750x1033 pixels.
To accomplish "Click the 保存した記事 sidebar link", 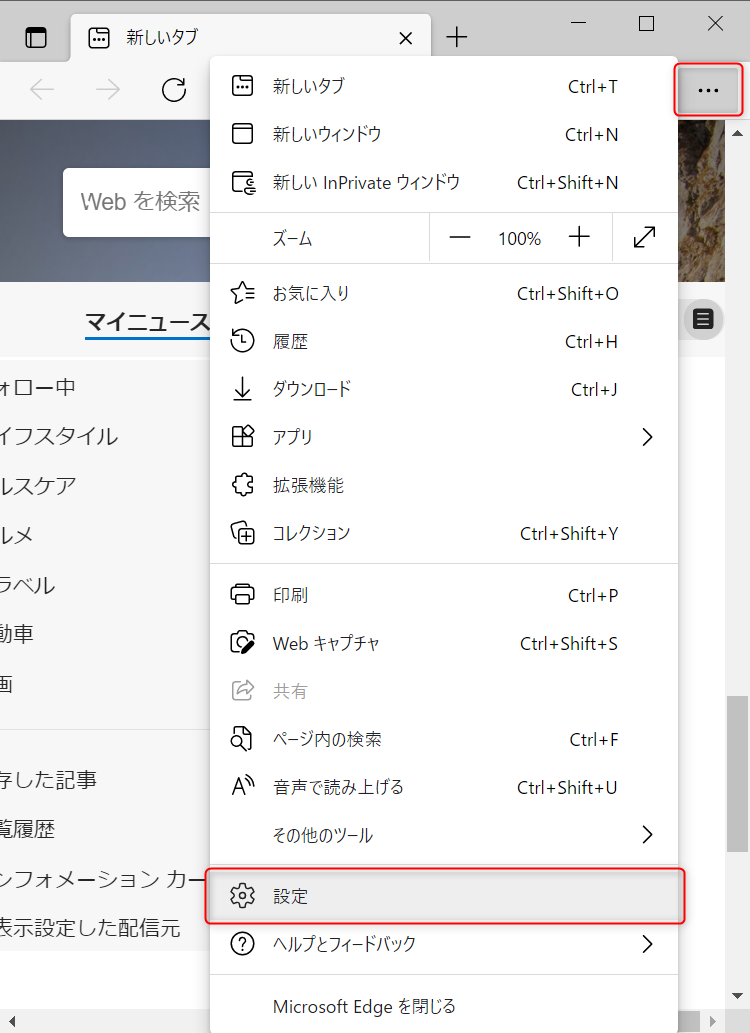I will click(x=48, y=780).
